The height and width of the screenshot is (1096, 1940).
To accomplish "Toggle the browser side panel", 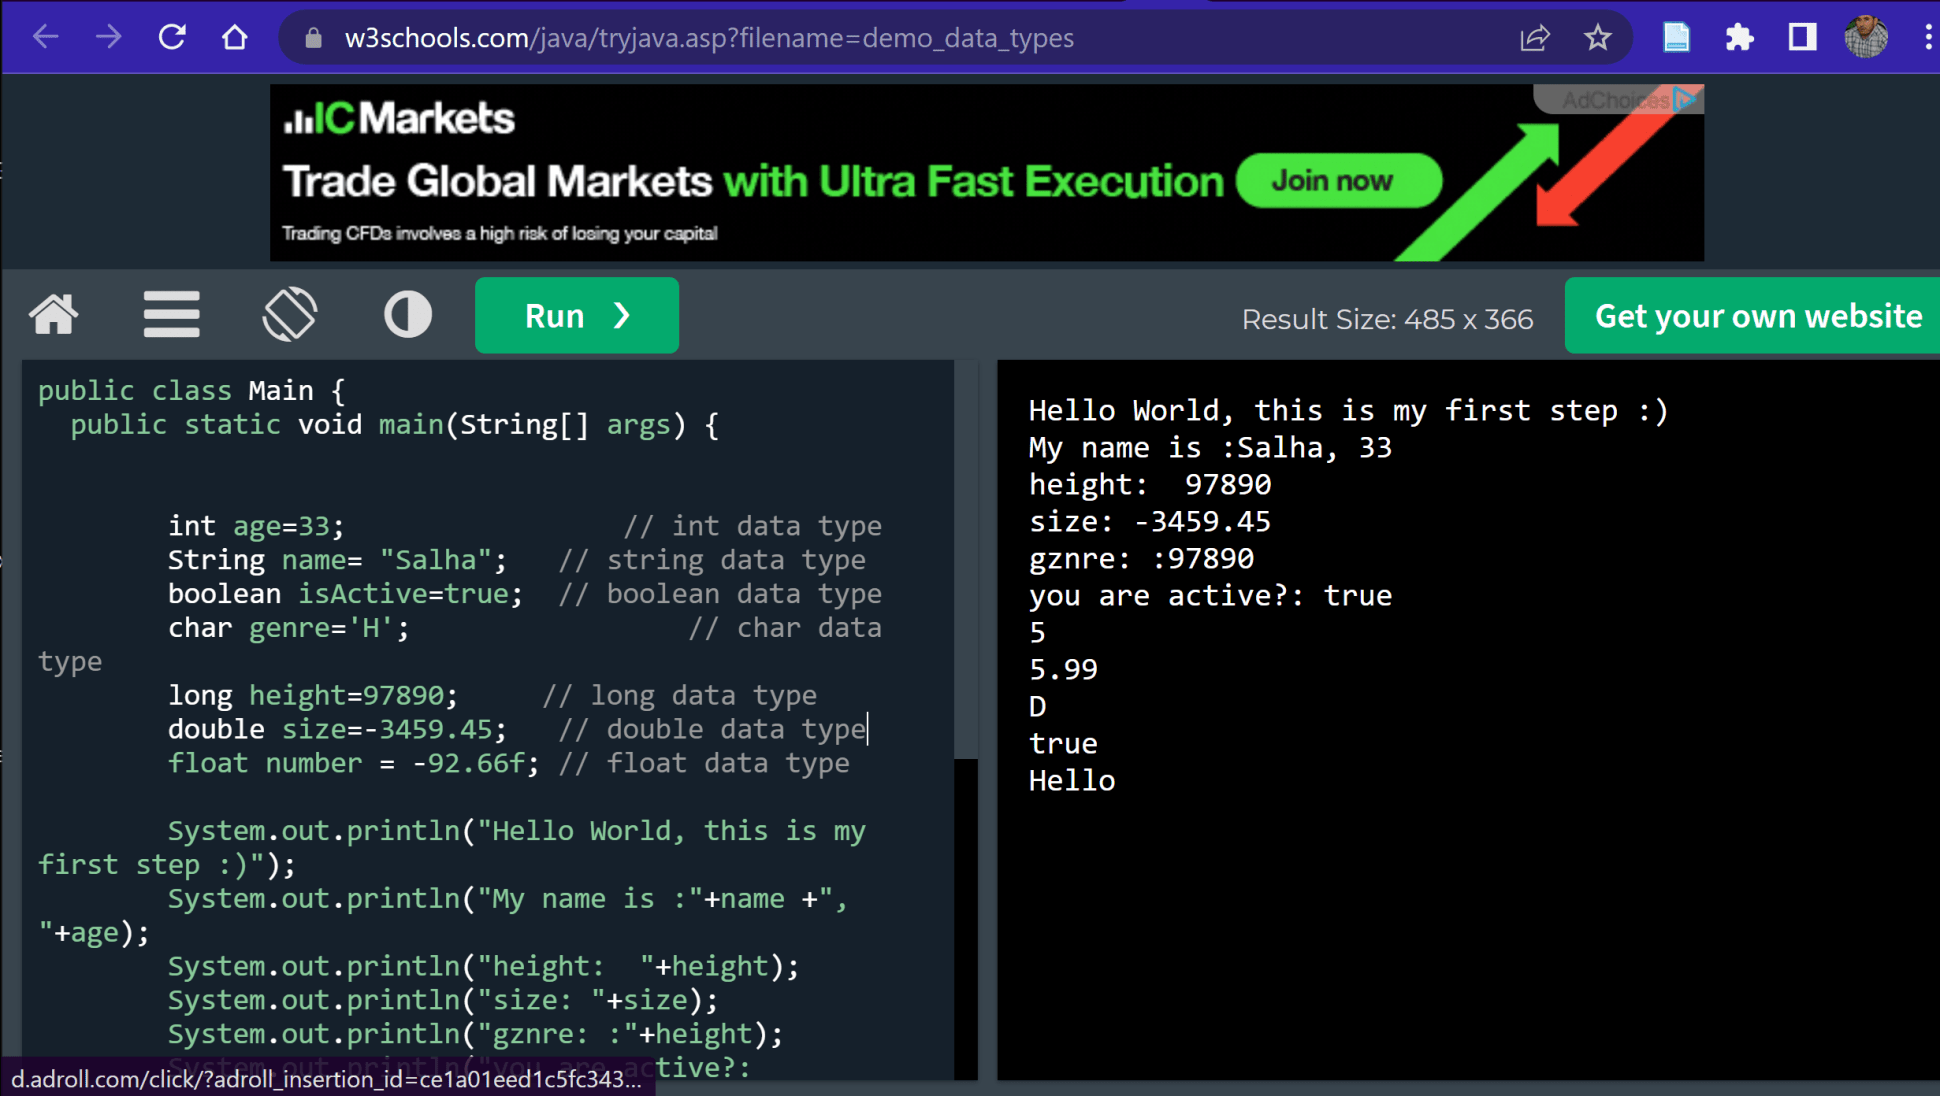I will point(1802,37).
